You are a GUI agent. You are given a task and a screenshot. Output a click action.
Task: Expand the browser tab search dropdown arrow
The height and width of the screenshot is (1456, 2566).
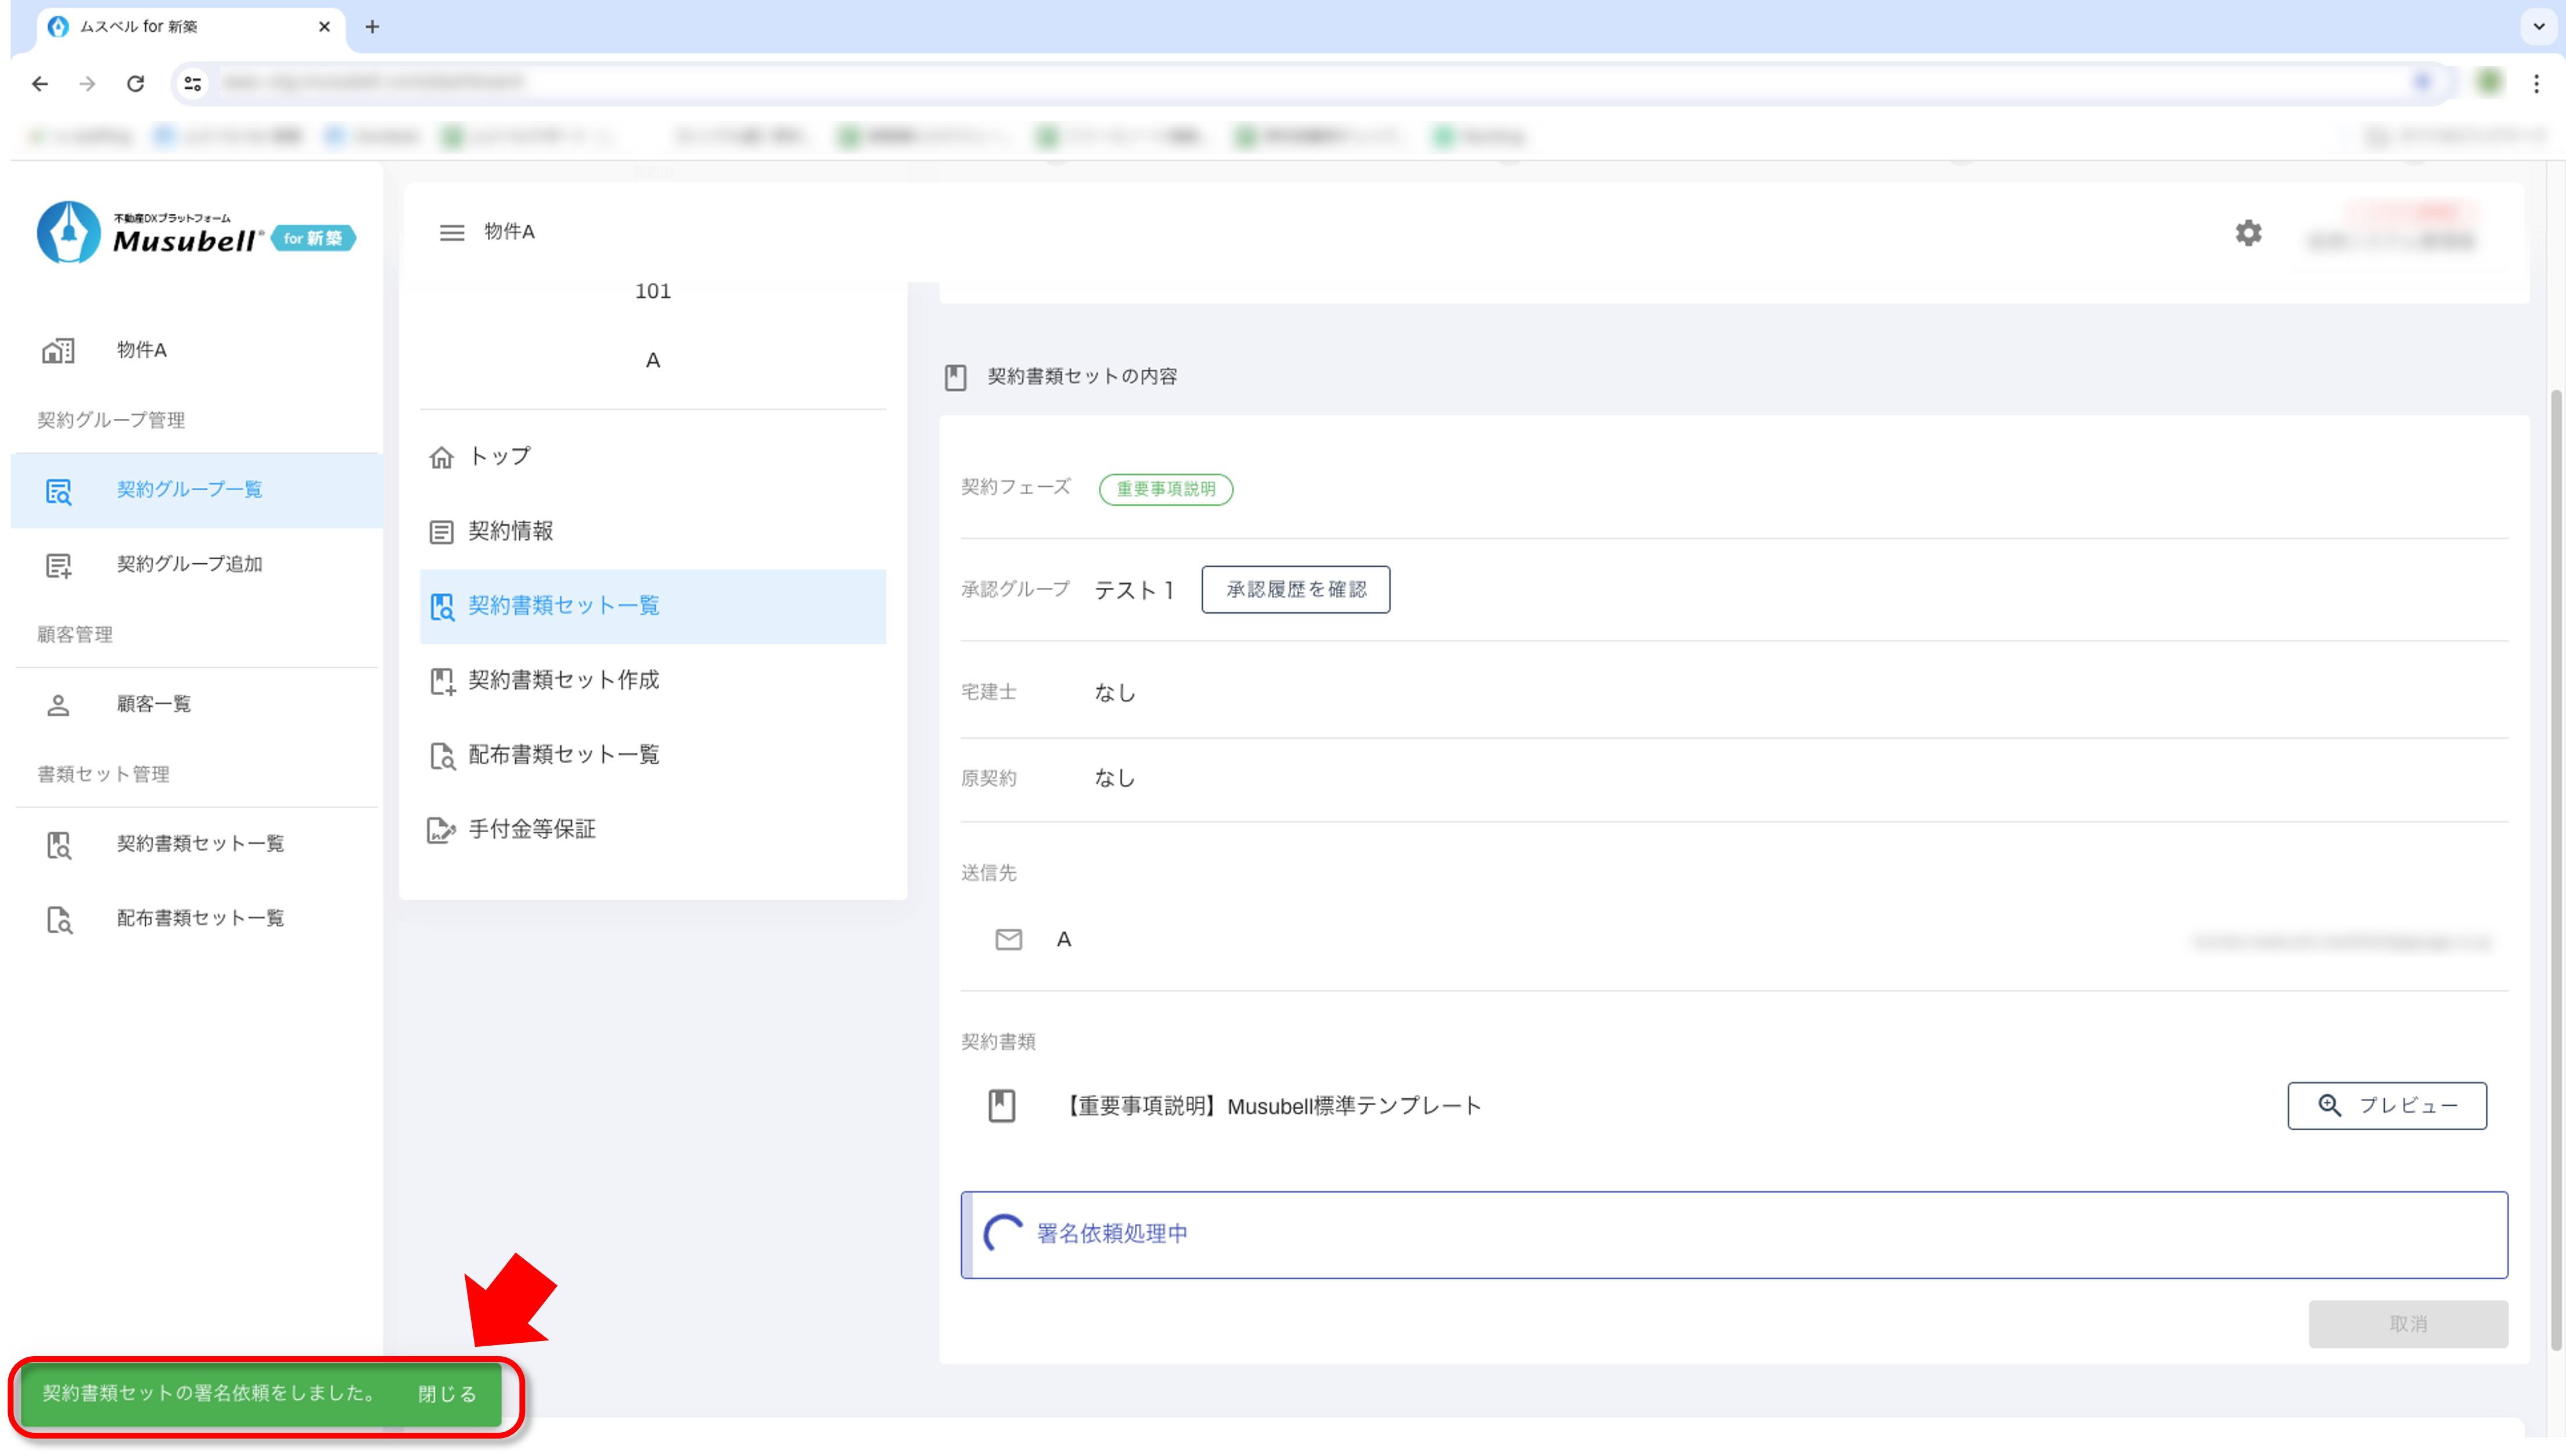[2538, 27]
